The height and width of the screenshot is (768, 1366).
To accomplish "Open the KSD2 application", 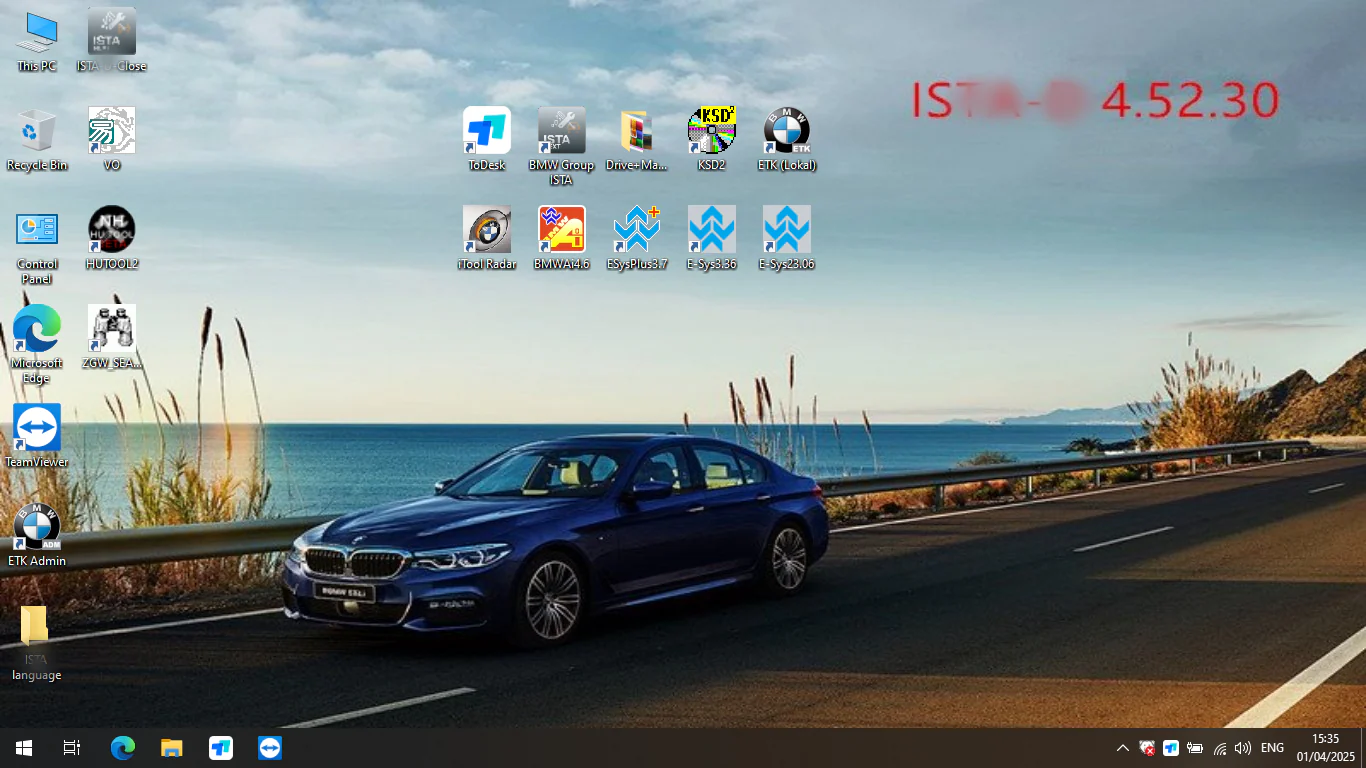I will pyautogui.click(x=711, y=130).
